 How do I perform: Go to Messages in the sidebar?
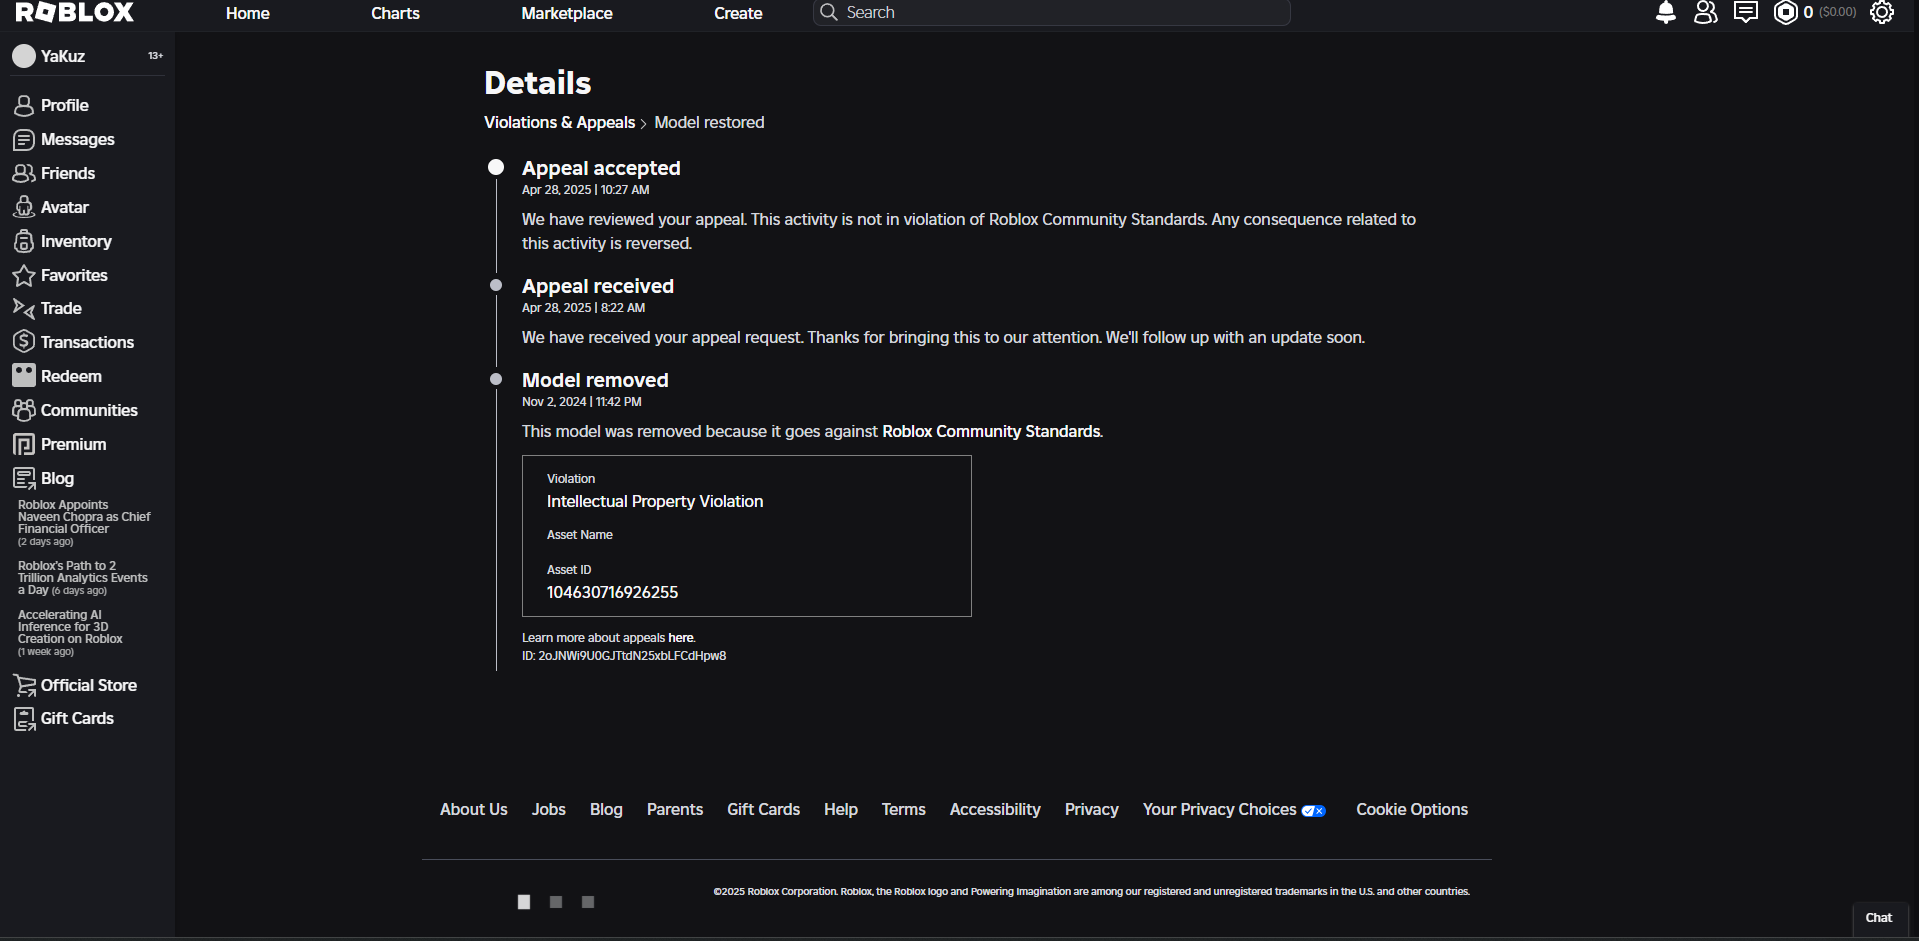tap(64, 139)
